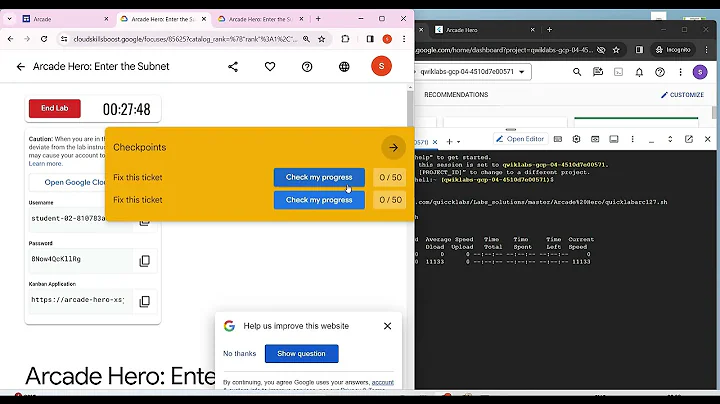Toggle side panel icon in left browser
Screen dimensions: 720x404
(x=370, y=39)
